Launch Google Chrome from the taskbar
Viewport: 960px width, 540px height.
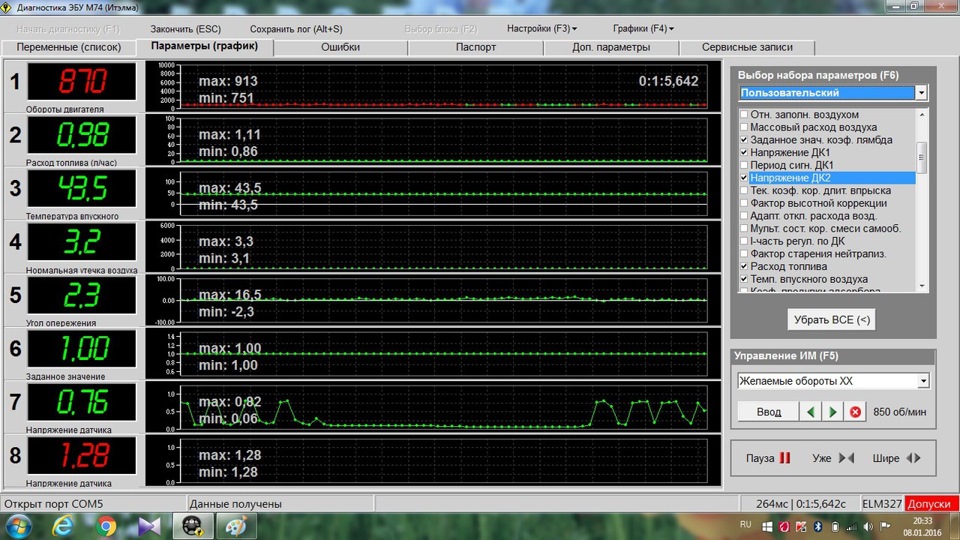click(106, 526)
